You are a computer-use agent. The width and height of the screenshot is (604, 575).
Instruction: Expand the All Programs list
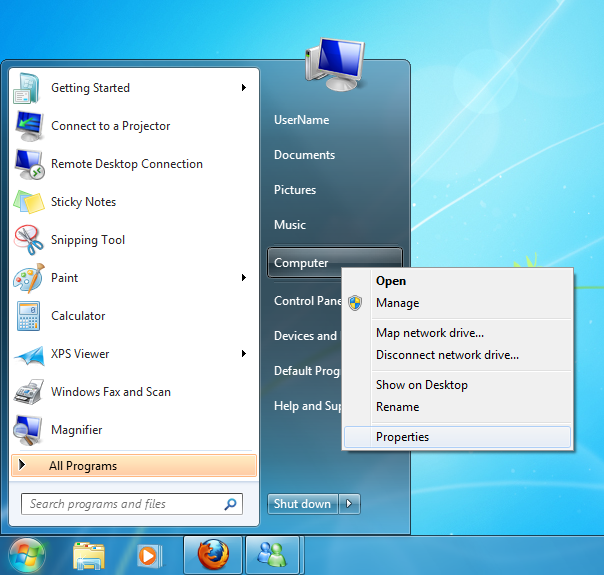tap(134, 466)
